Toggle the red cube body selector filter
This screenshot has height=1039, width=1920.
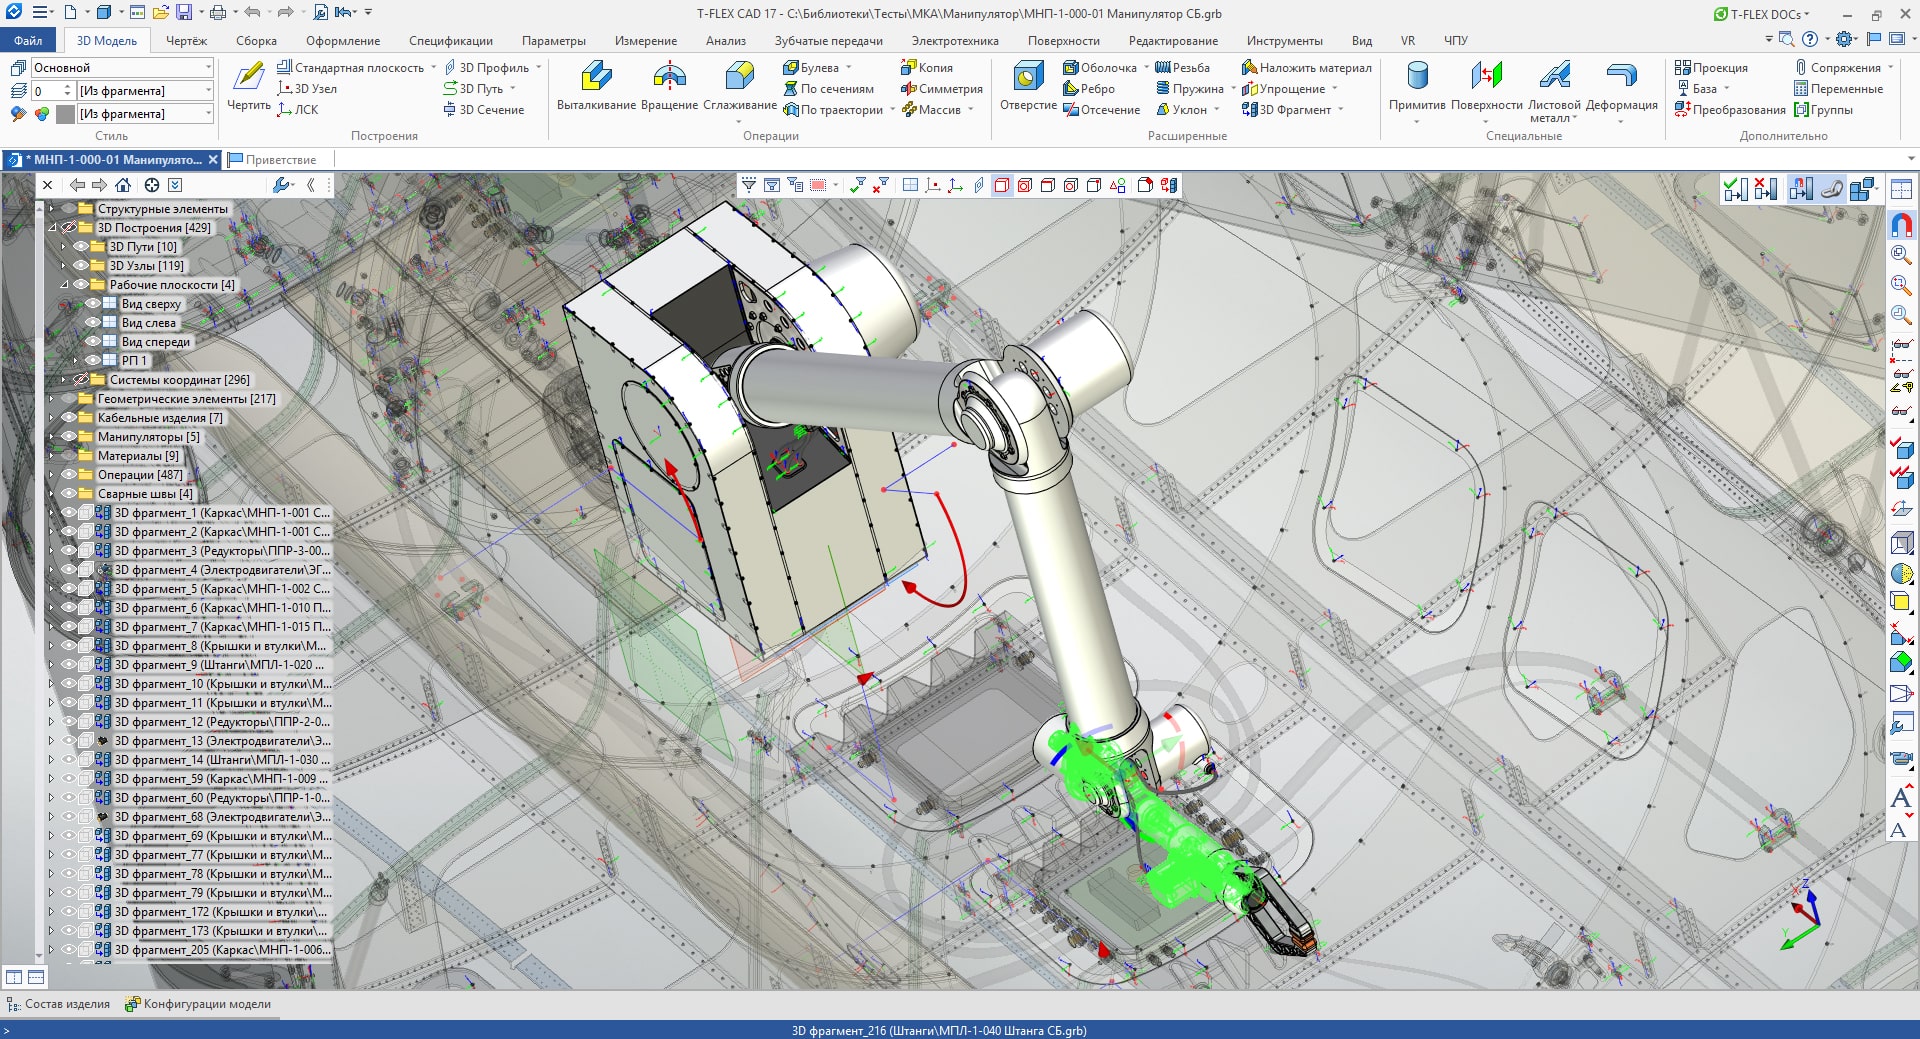pos(1002,185)
